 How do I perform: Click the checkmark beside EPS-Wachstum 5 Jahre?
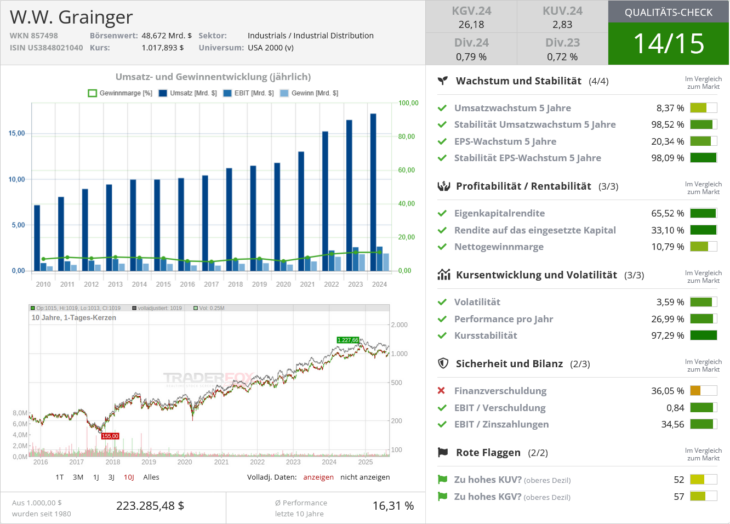tap(442, 141)
